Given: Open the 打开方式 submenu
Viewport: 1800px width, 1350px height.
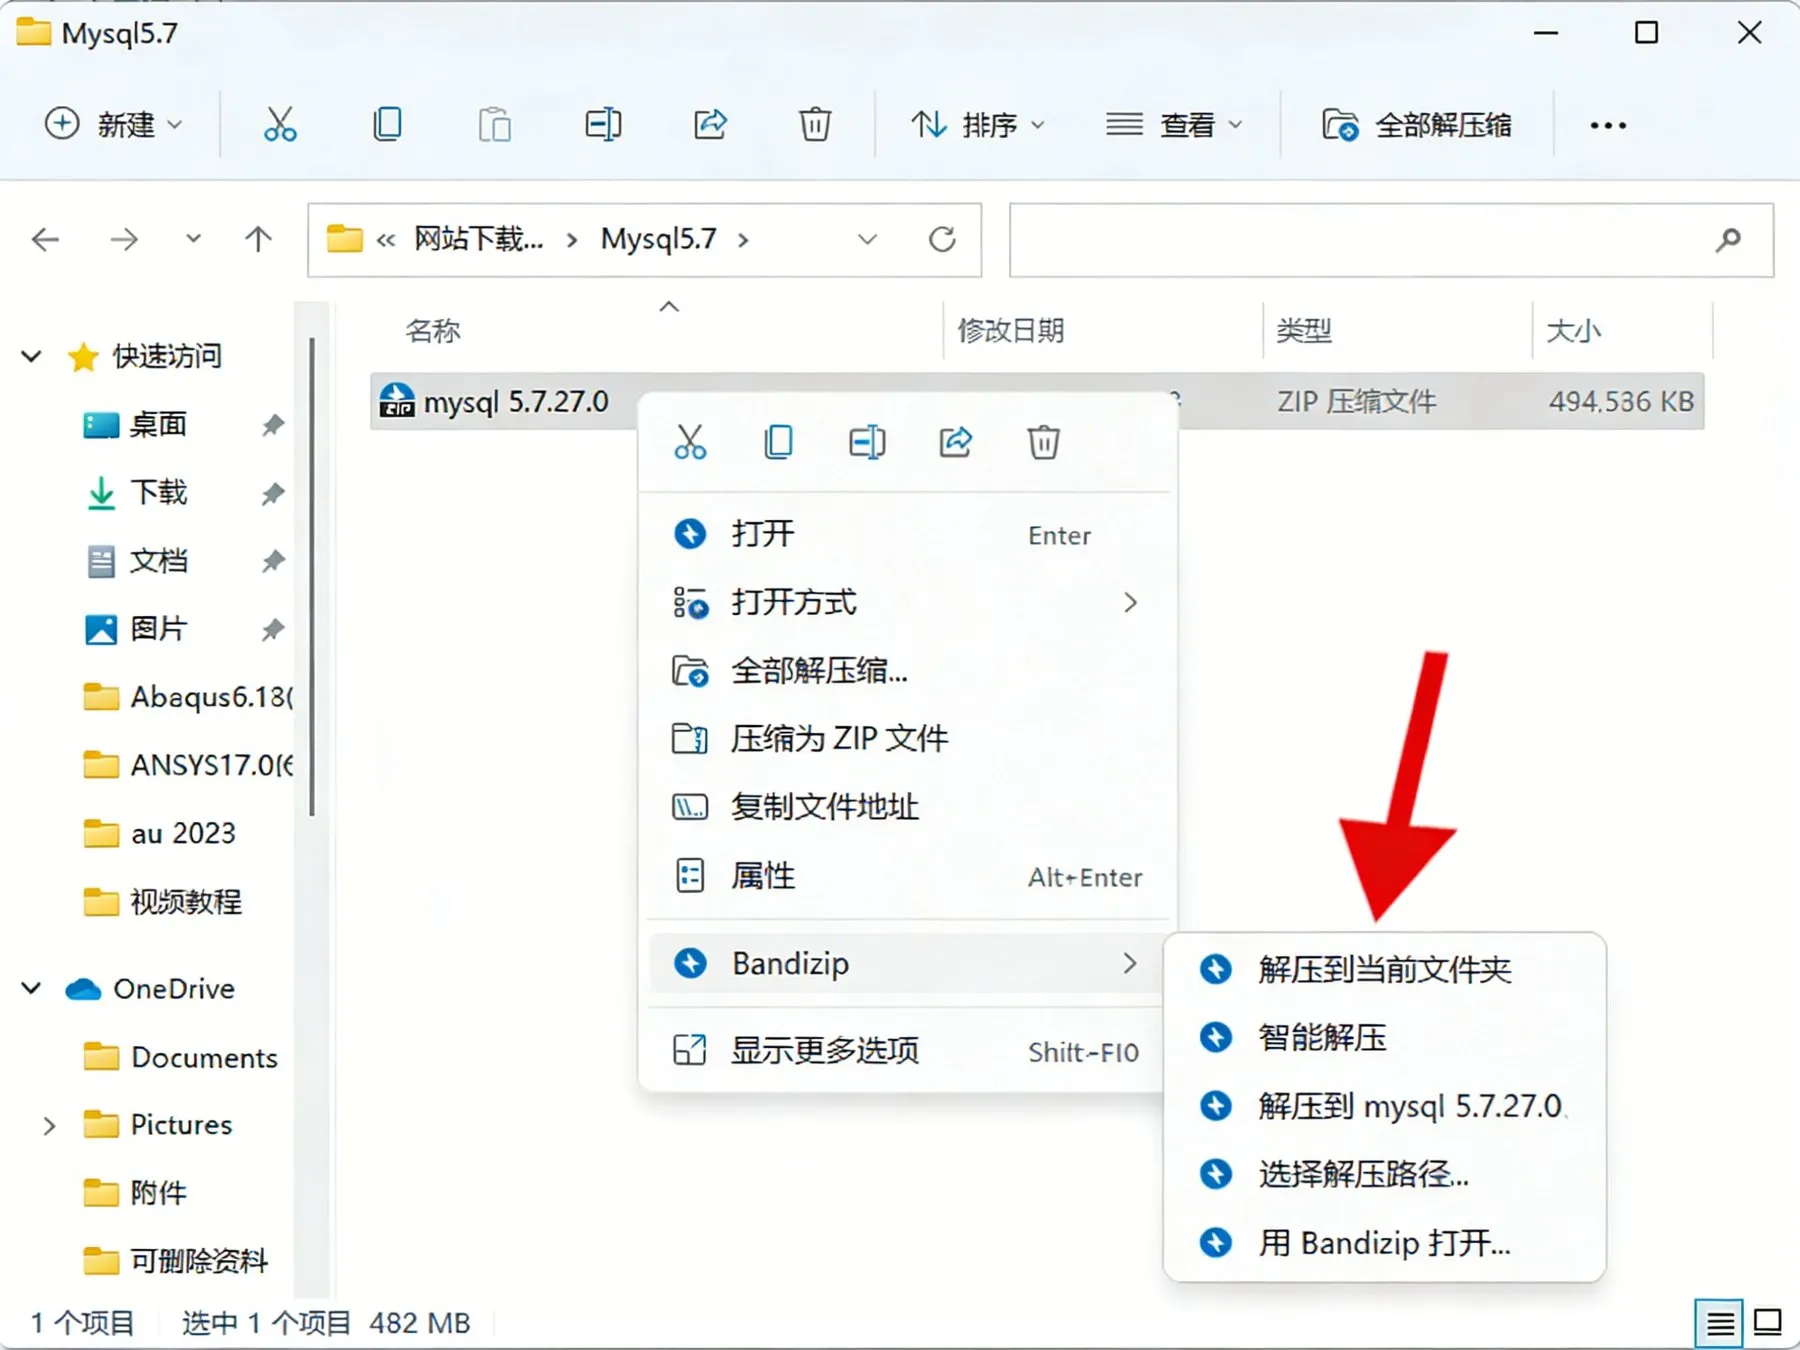Looking at the screenshot, I should 907,603.
